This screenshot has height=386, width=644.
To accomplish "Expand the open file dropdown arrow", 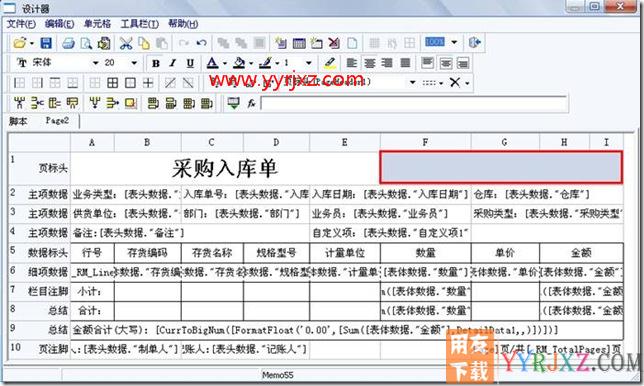I will click(x=32, y=43).
